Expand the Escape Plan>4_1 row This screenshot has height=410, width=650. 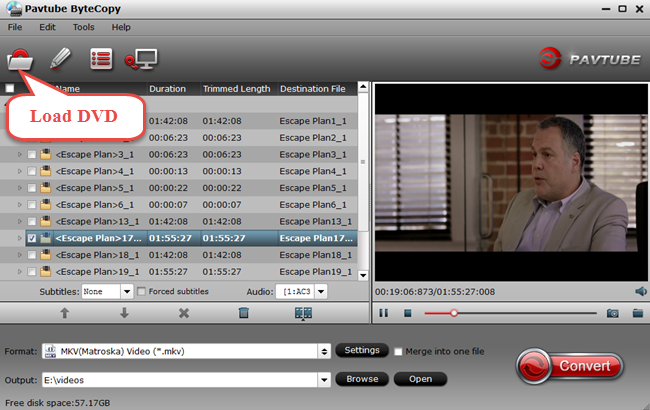point(19,171)
